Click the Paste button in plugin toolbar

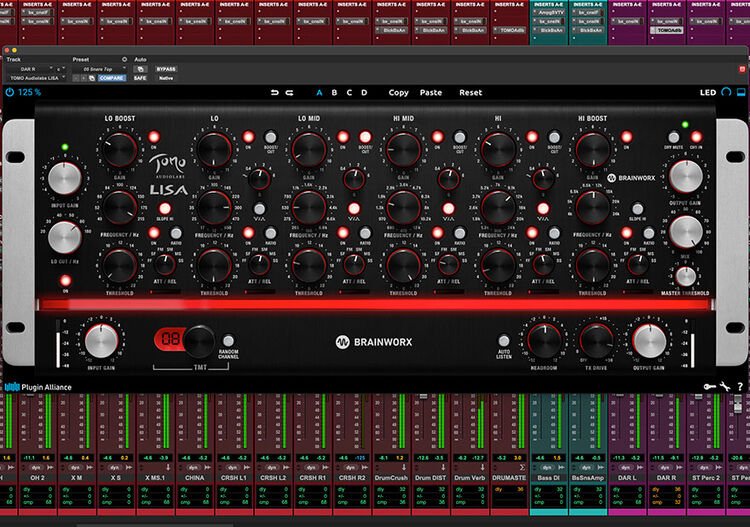coord(431,93)
